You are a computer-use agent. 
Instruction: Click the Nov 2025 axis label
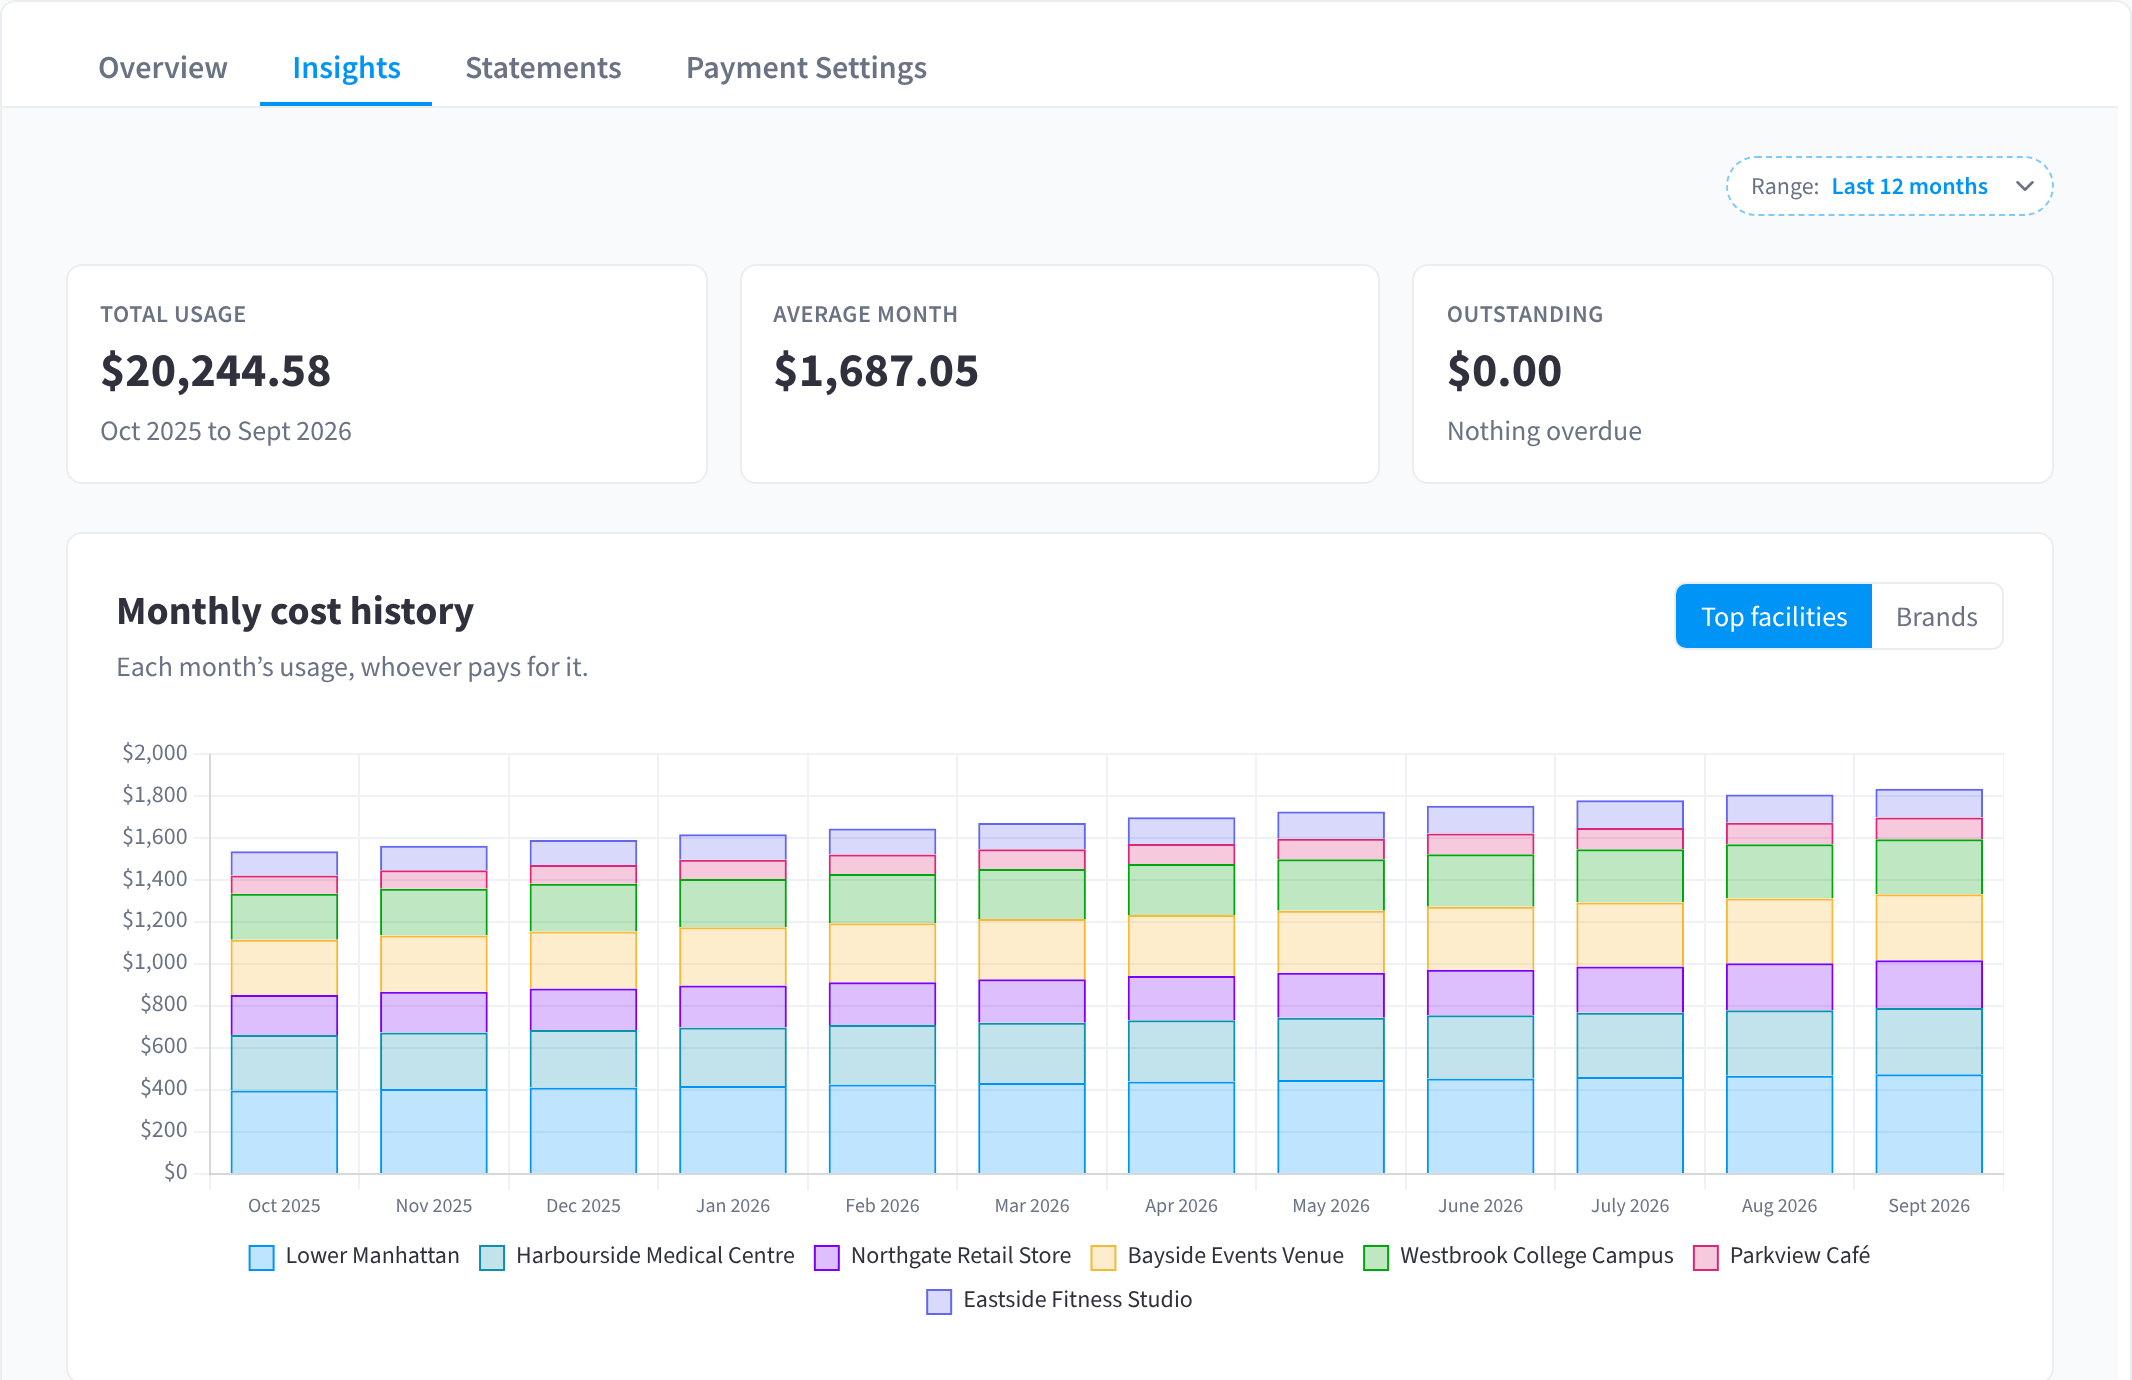(434, 1205)
